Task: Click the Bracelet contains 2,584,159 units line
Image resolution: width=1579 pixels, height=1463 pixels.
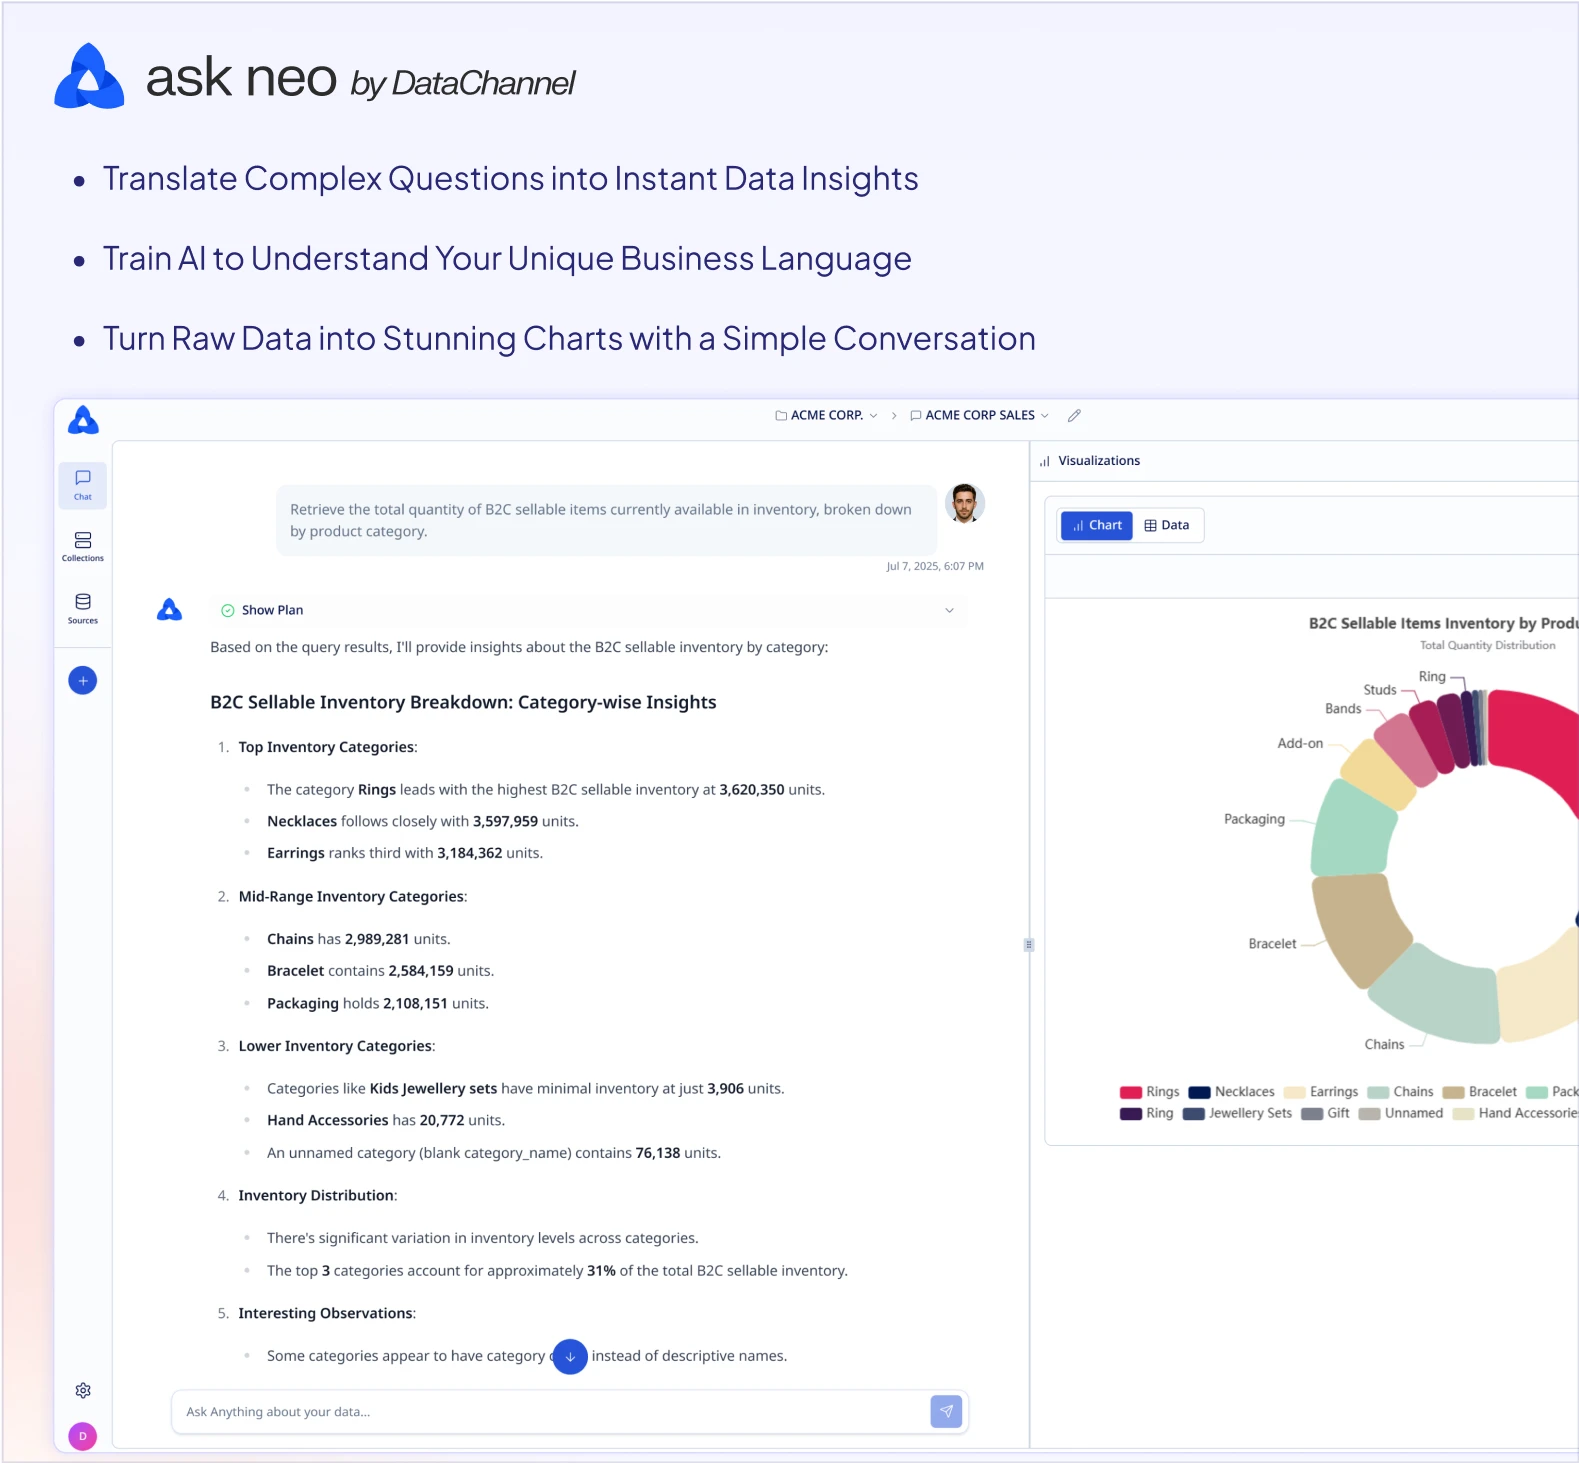Action: click(x=381, y=971)
